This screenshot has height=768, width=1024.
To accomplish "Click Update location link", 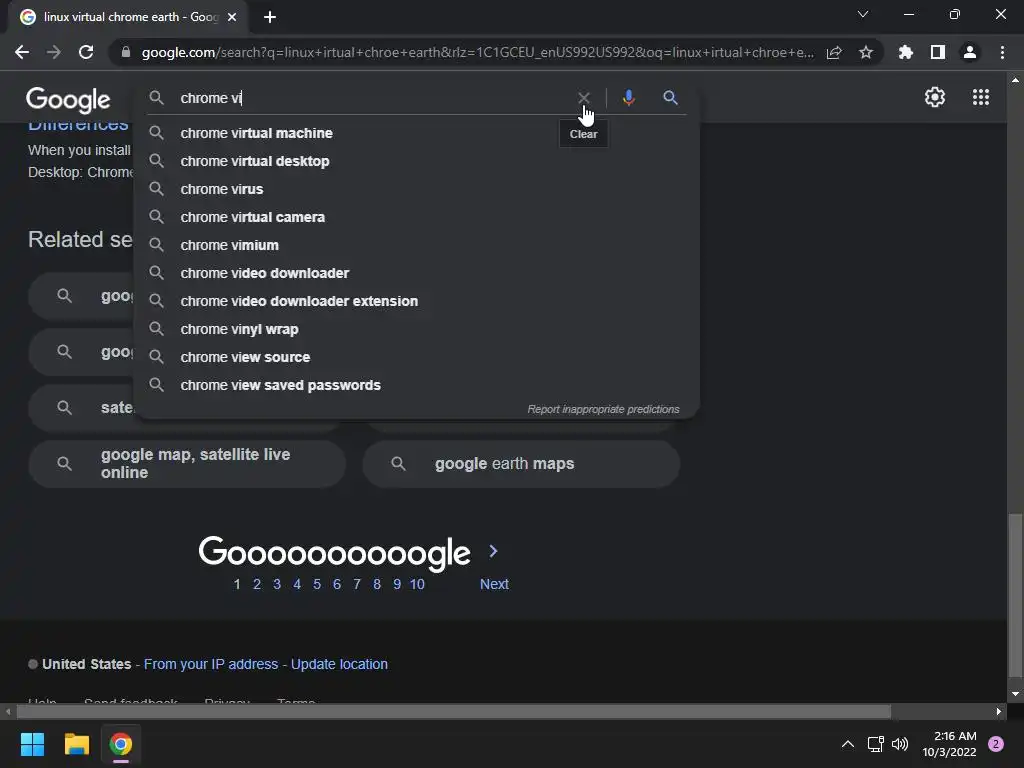I will point(339,664).
